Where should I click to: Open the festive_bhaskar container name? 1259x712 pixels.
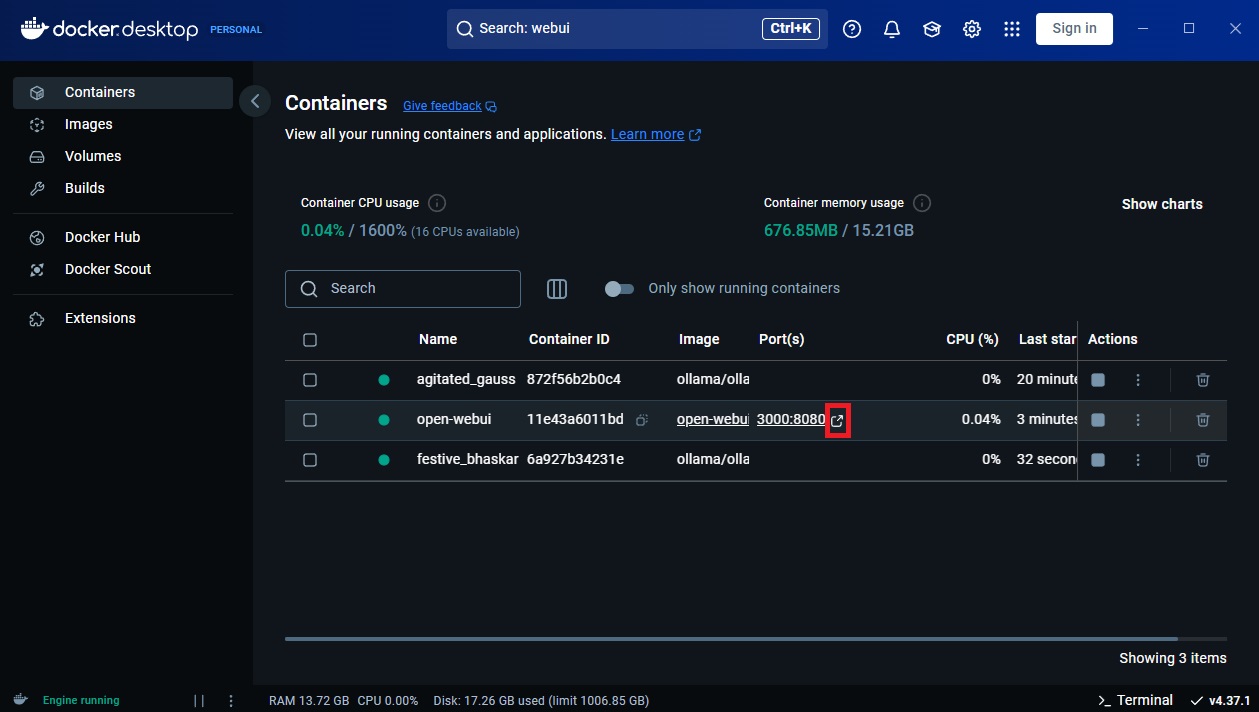pyautogui.click(x=468, y=460)
